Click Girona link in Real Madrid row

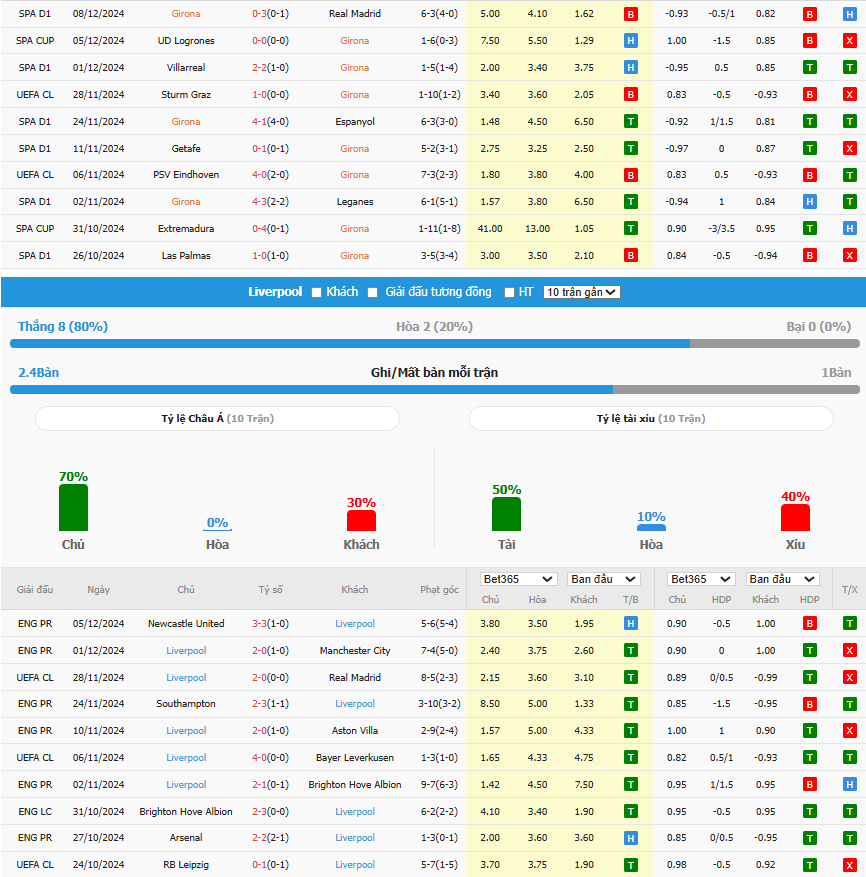186,14
